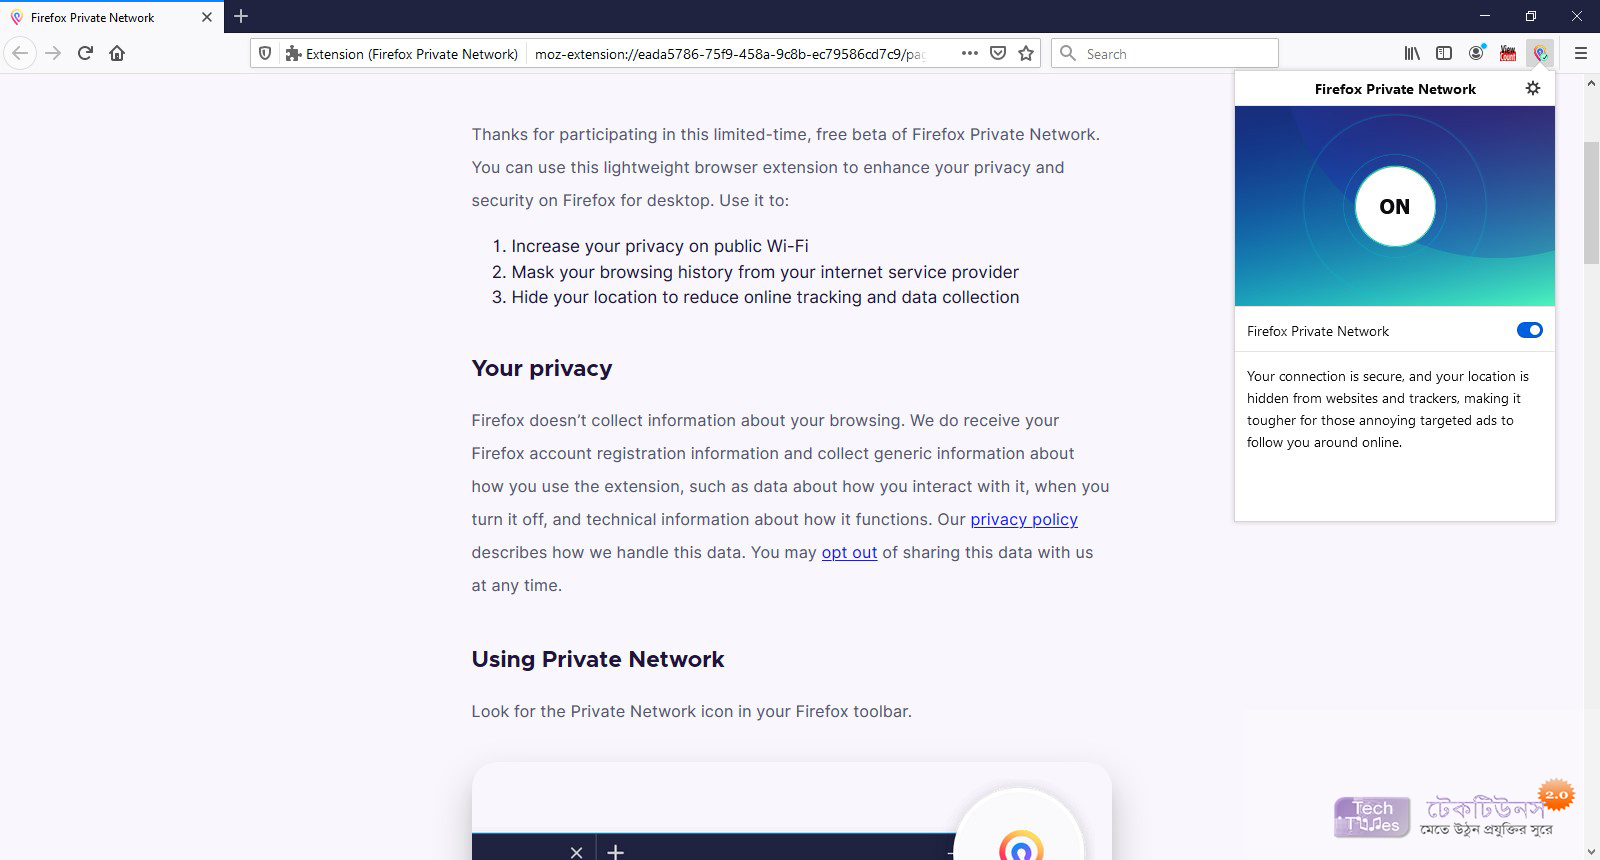Open the Firefox Account icon
1600x860 pixels.
tap(1476, 53)
